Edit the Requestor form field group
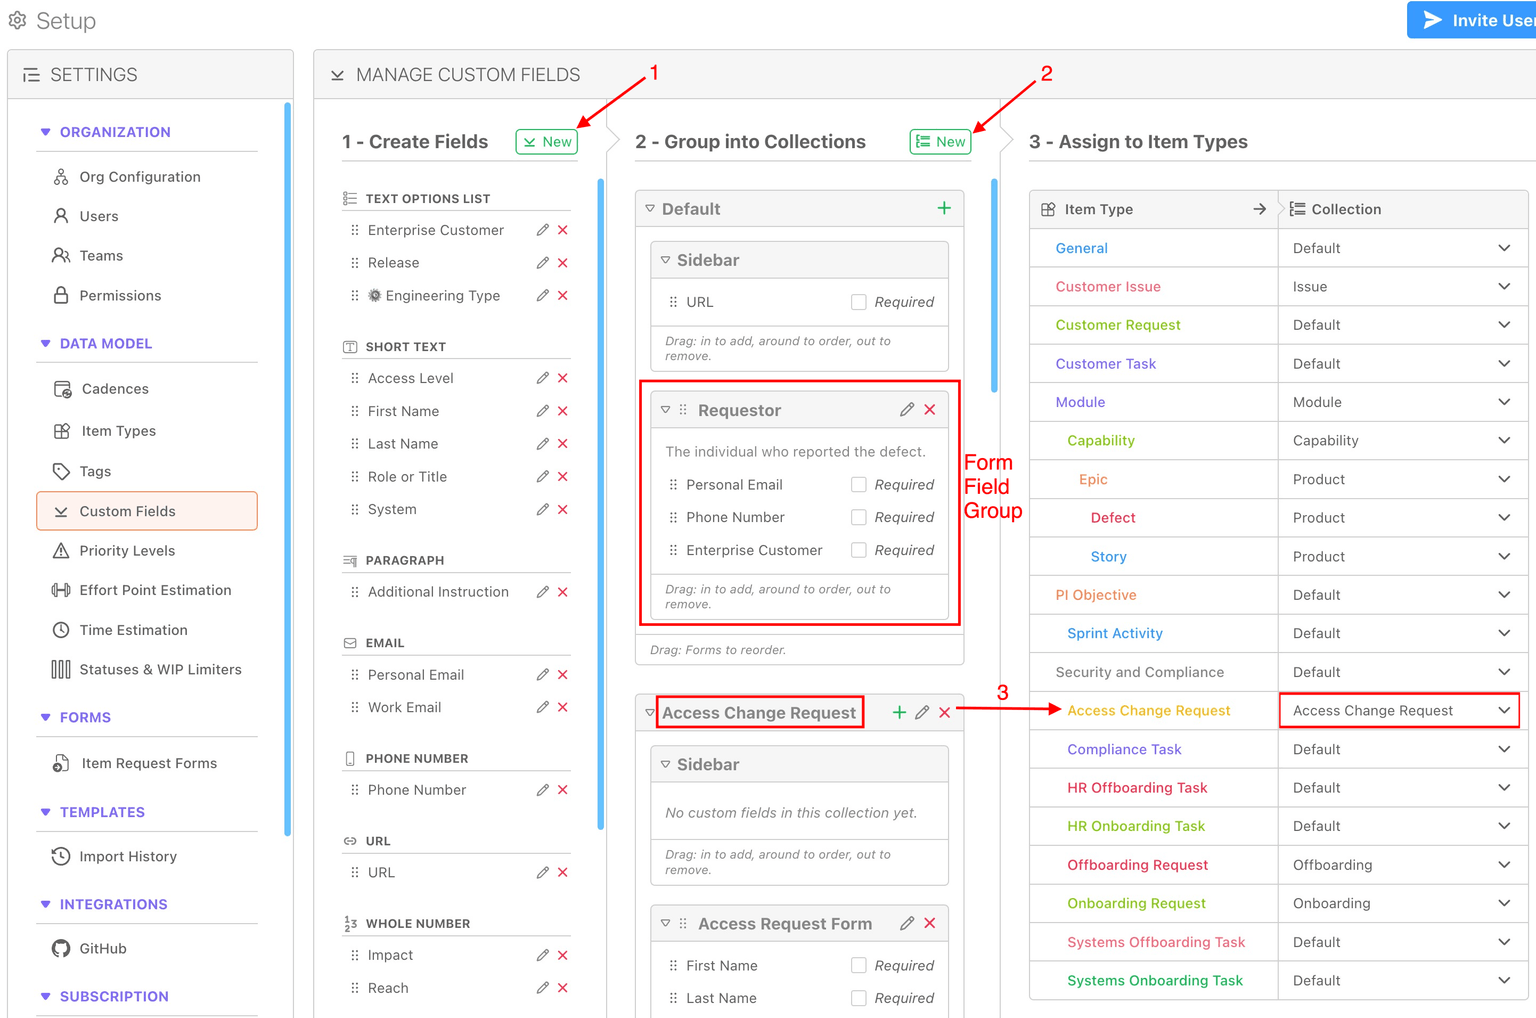 click(x=906, y=410)
